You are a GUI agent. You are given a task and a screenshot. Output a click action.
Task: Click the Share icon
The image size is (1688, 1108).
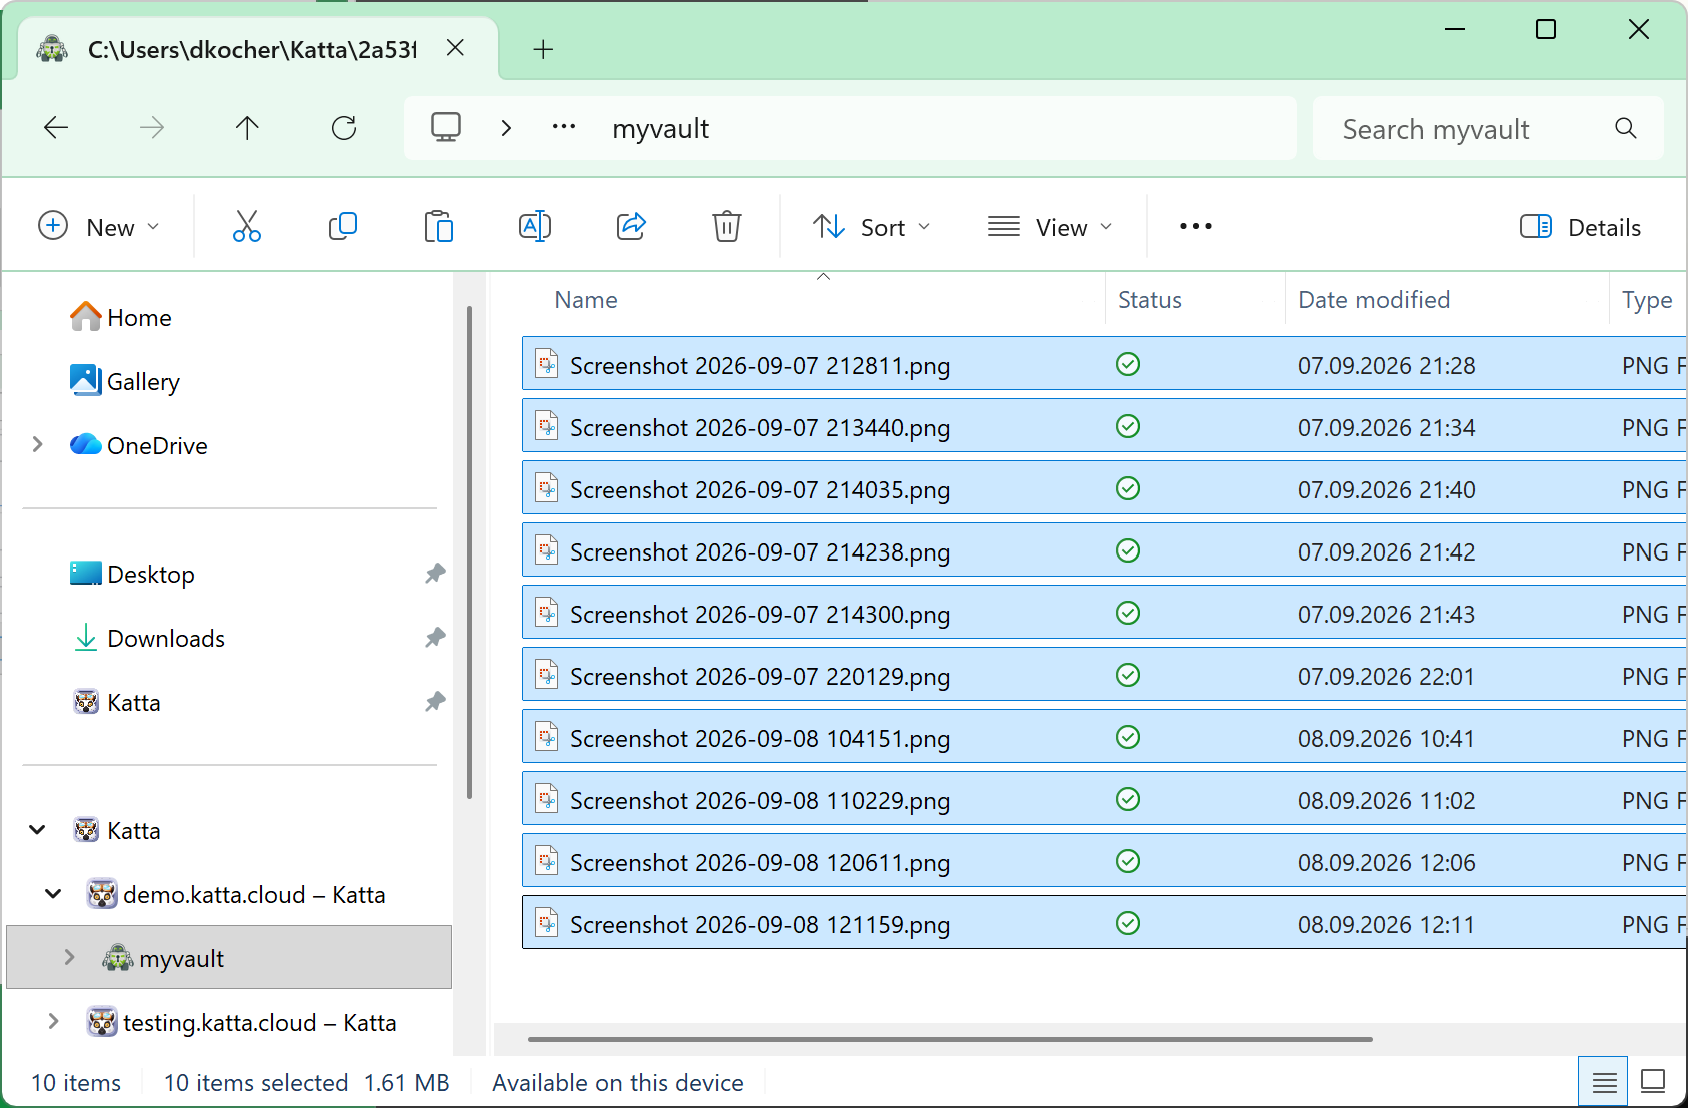631,227
